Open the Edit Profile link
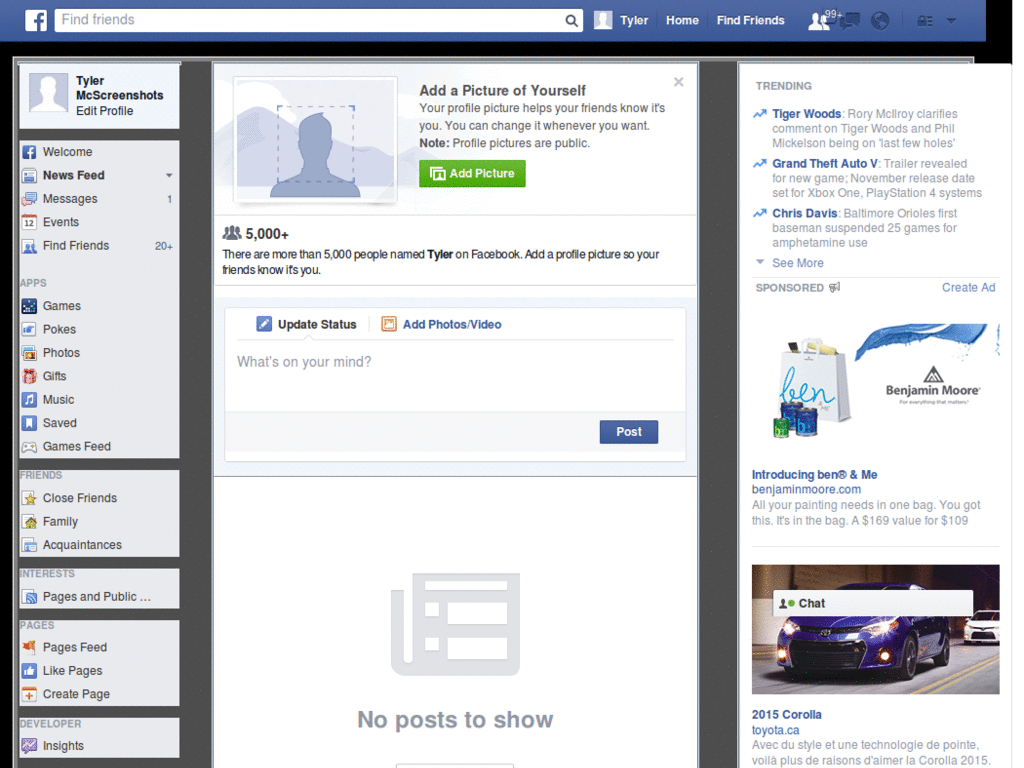Screen dimensions: 1024x768 [x=104, y=111]
